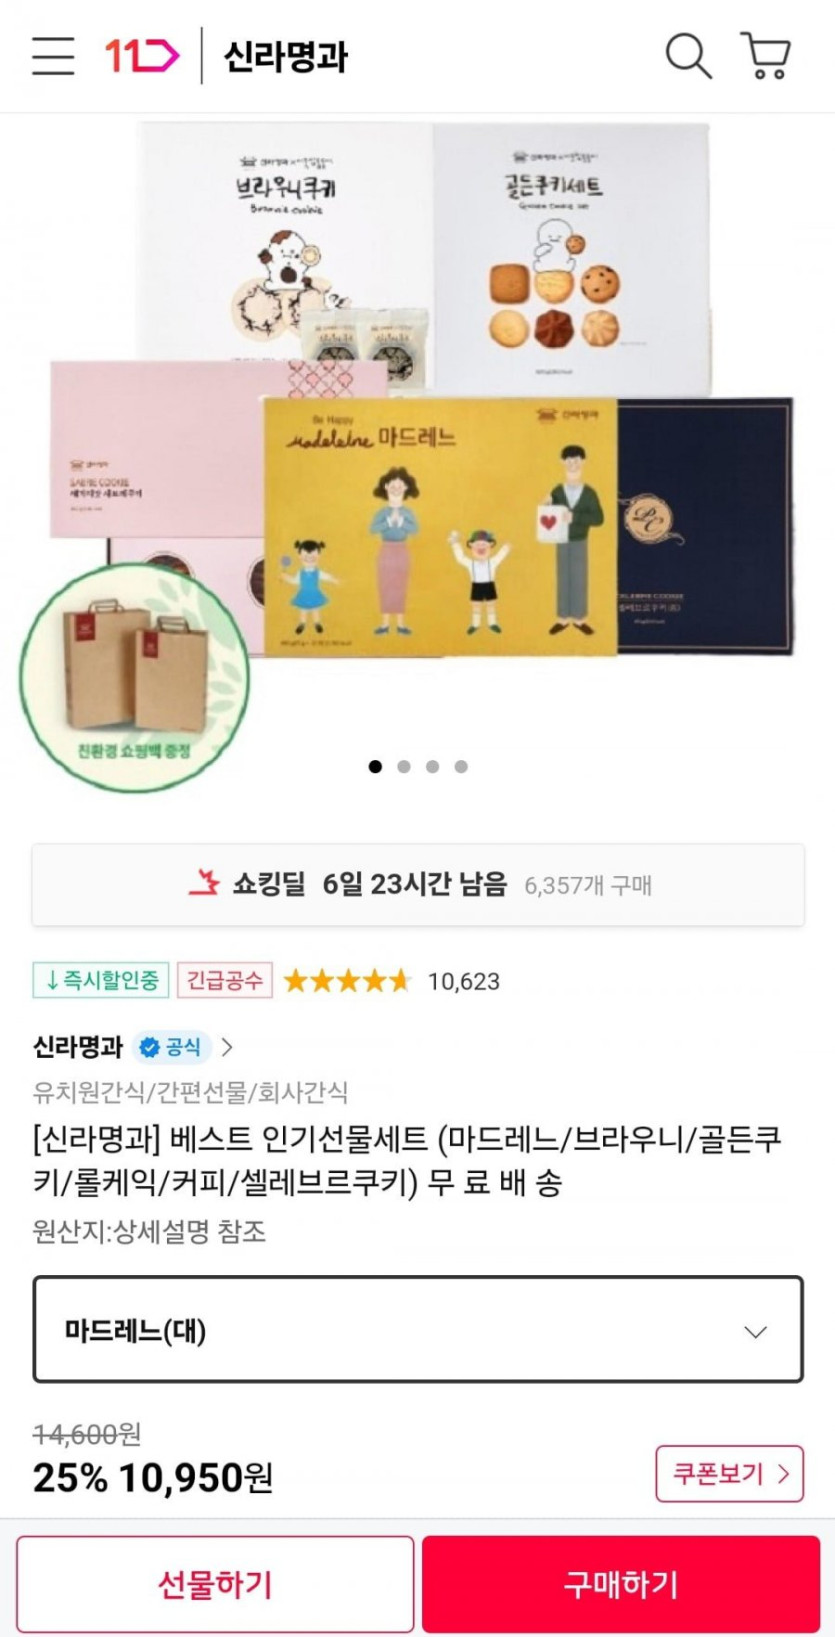Image resolution: width=835 pixels, height=1637 pixels.
Task: Tap the 10,623 review count
Action: 464,982
